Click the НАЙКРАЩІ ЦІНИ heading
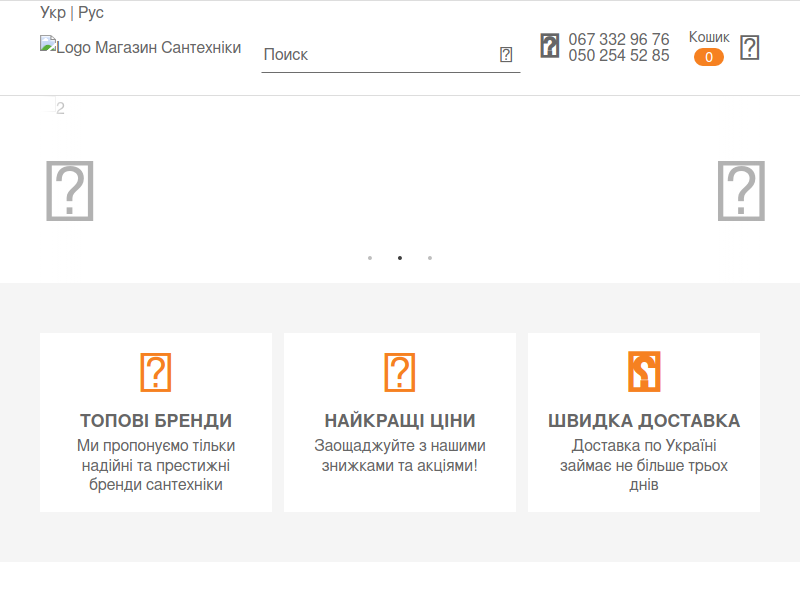800x600 pixels. [399, 421]
